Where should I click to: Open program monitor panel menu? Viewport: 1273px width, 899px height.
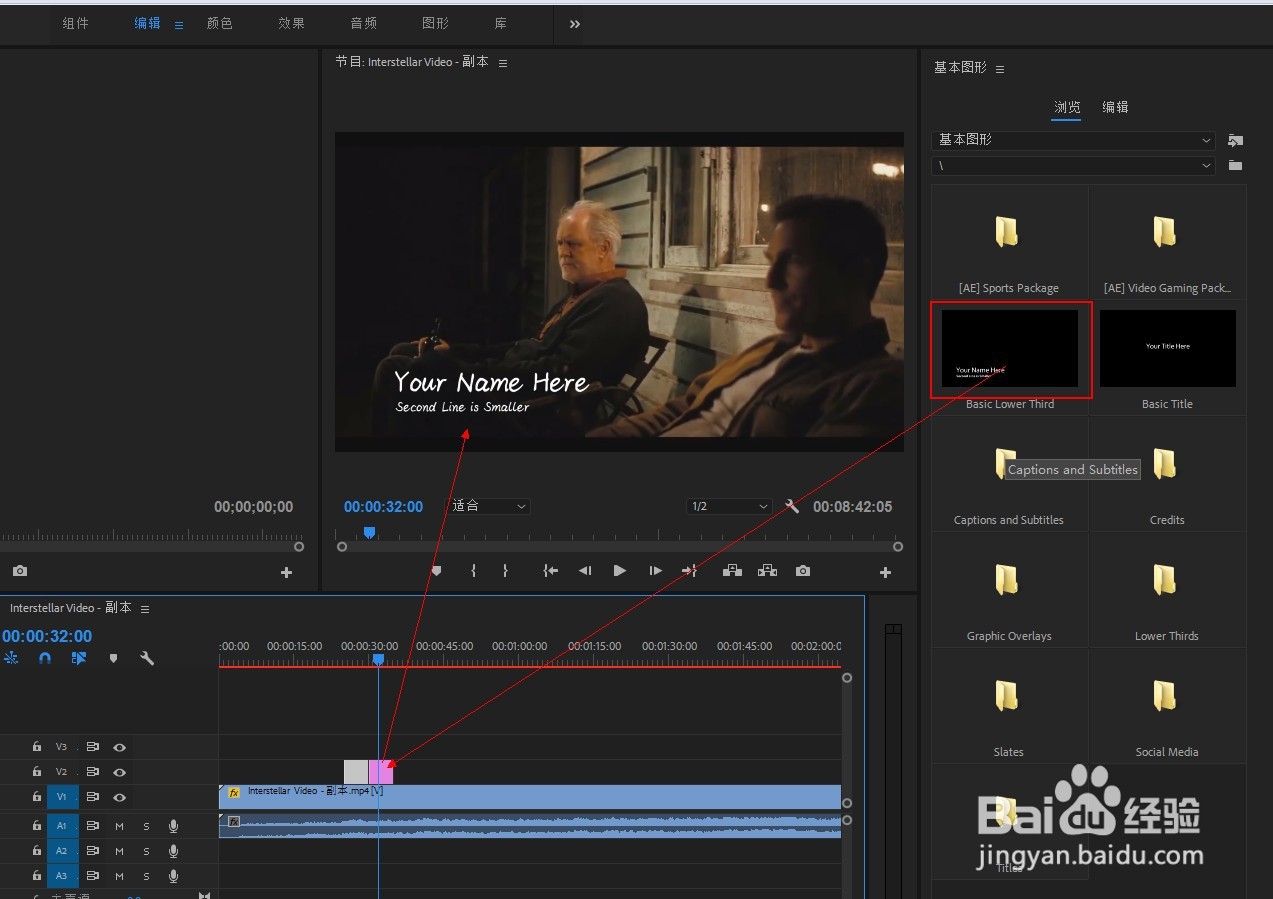point(503,63)
